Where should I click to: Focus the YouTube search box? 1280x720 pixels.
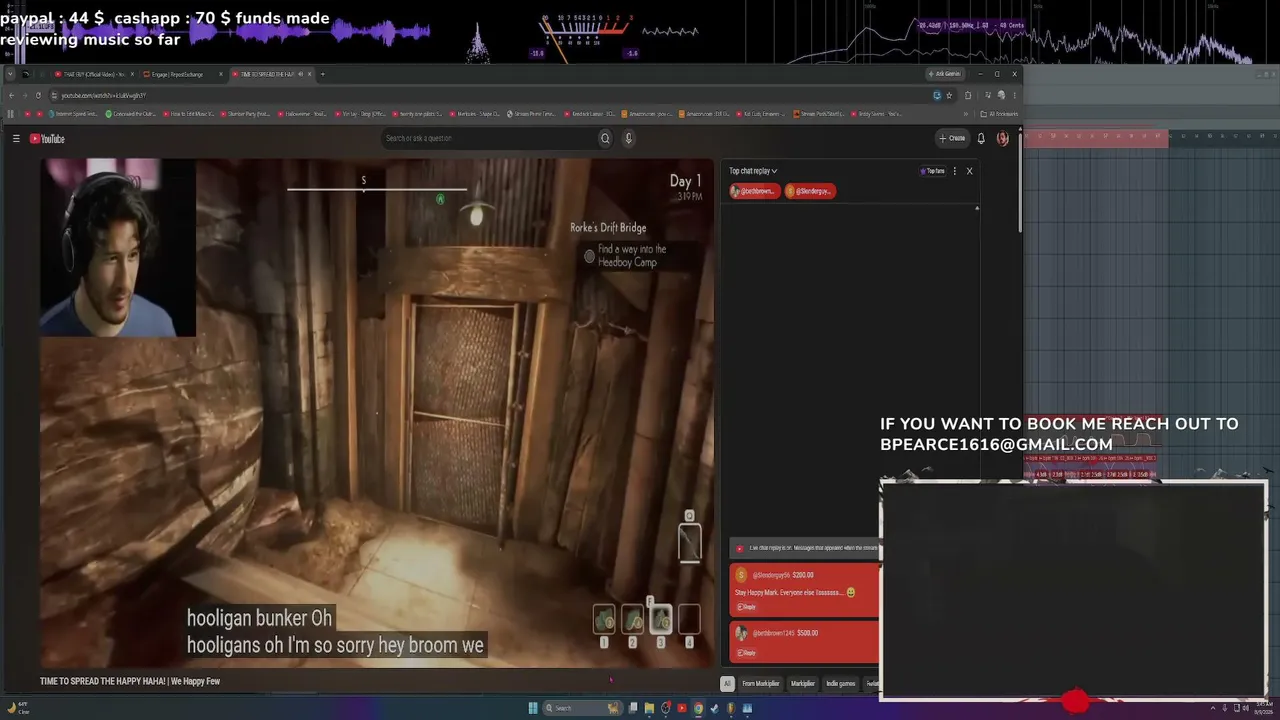[489, 138]
